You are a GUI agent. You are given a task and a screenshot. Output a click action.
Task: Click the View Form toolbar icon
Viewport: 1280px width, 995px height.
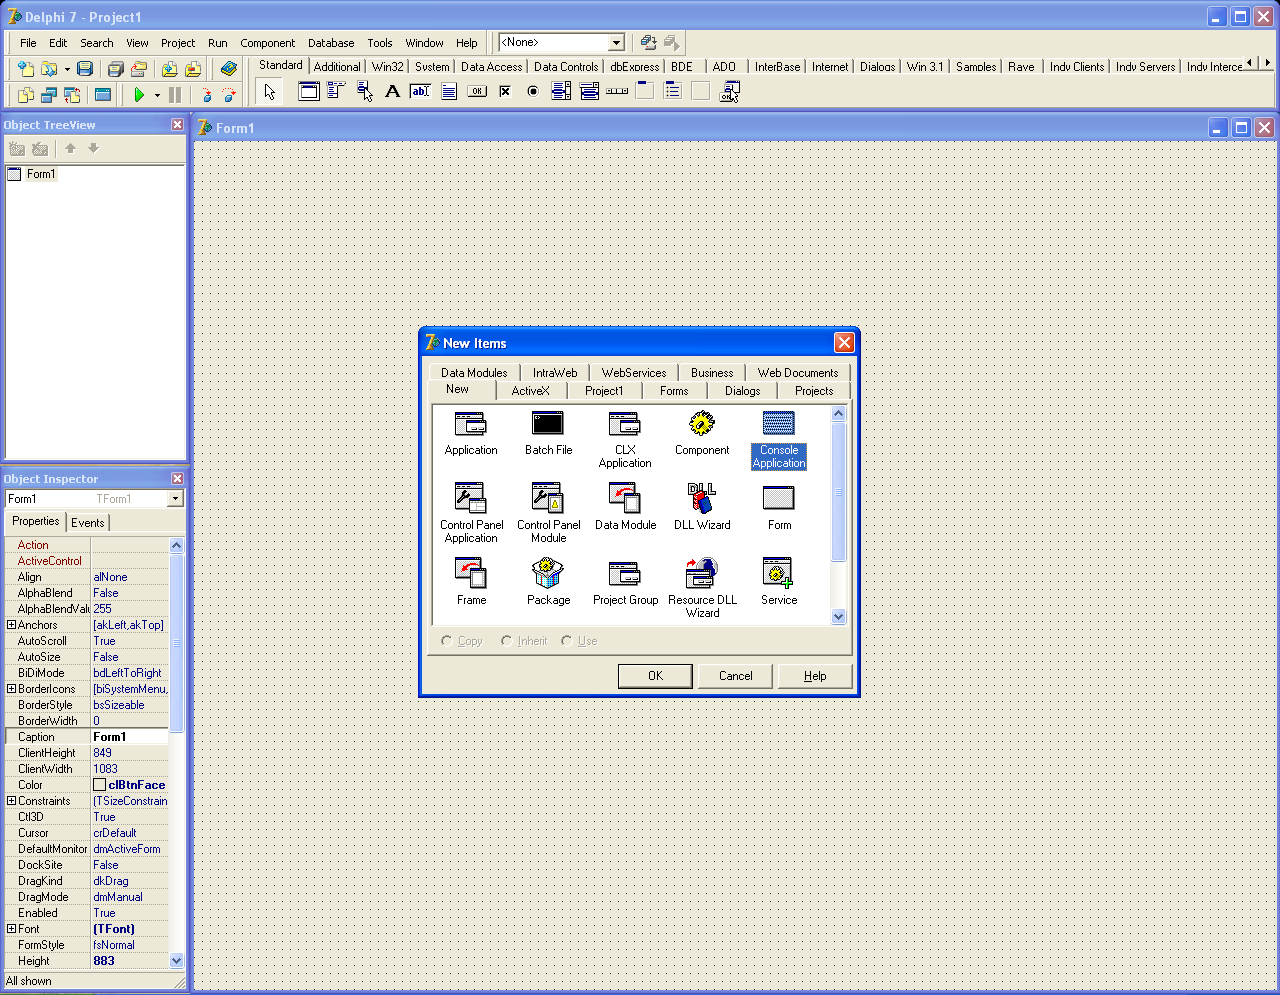[49, 95]
